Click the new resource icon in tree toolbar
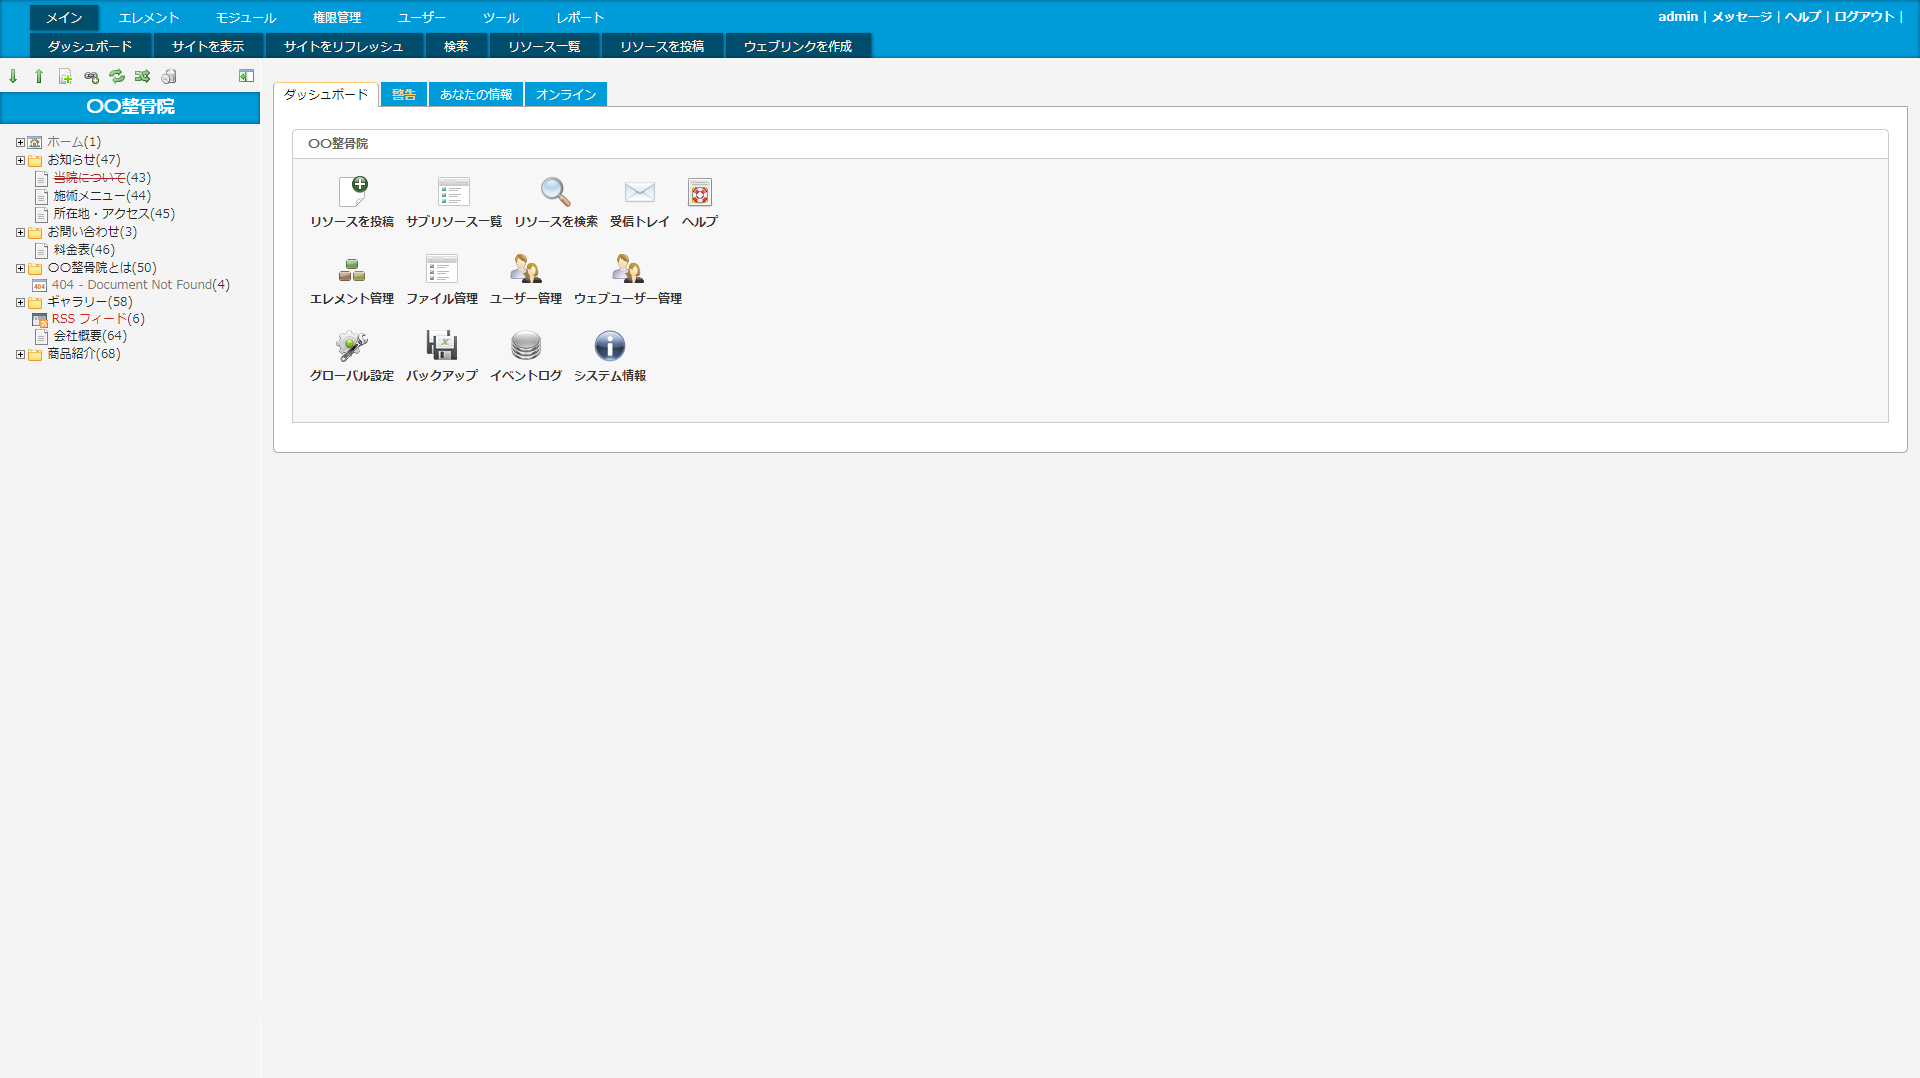1920x1078 pixels. (65, 76)
